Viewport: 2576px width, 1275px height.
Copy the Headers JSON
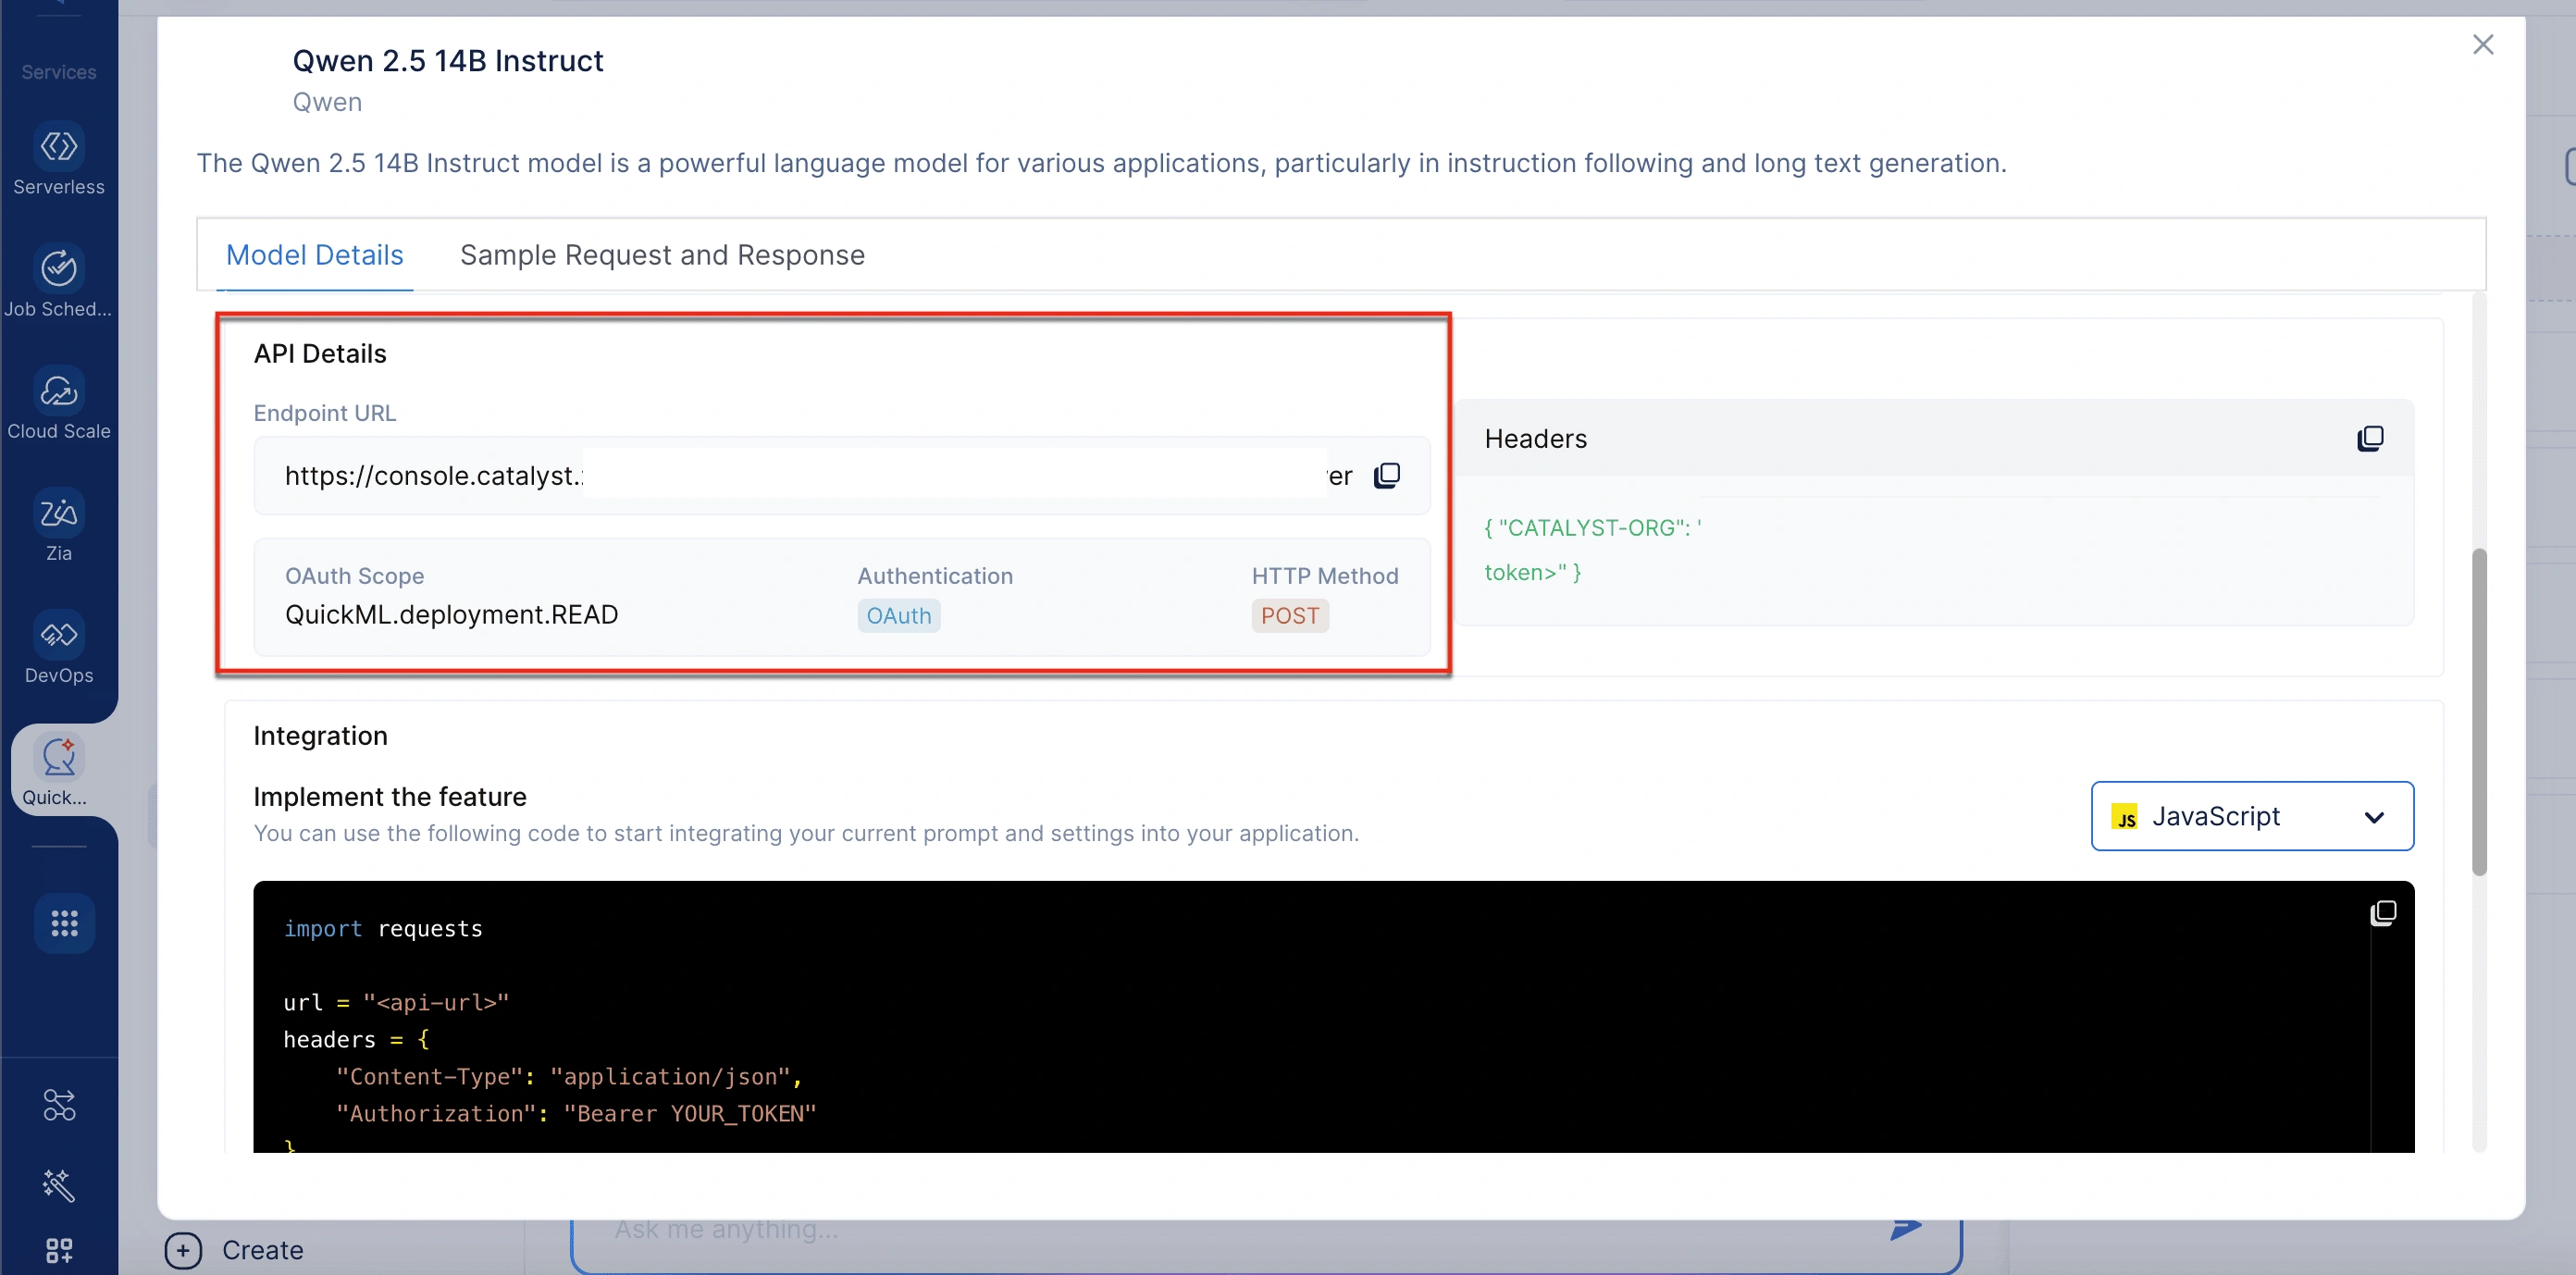point(2370,439)
